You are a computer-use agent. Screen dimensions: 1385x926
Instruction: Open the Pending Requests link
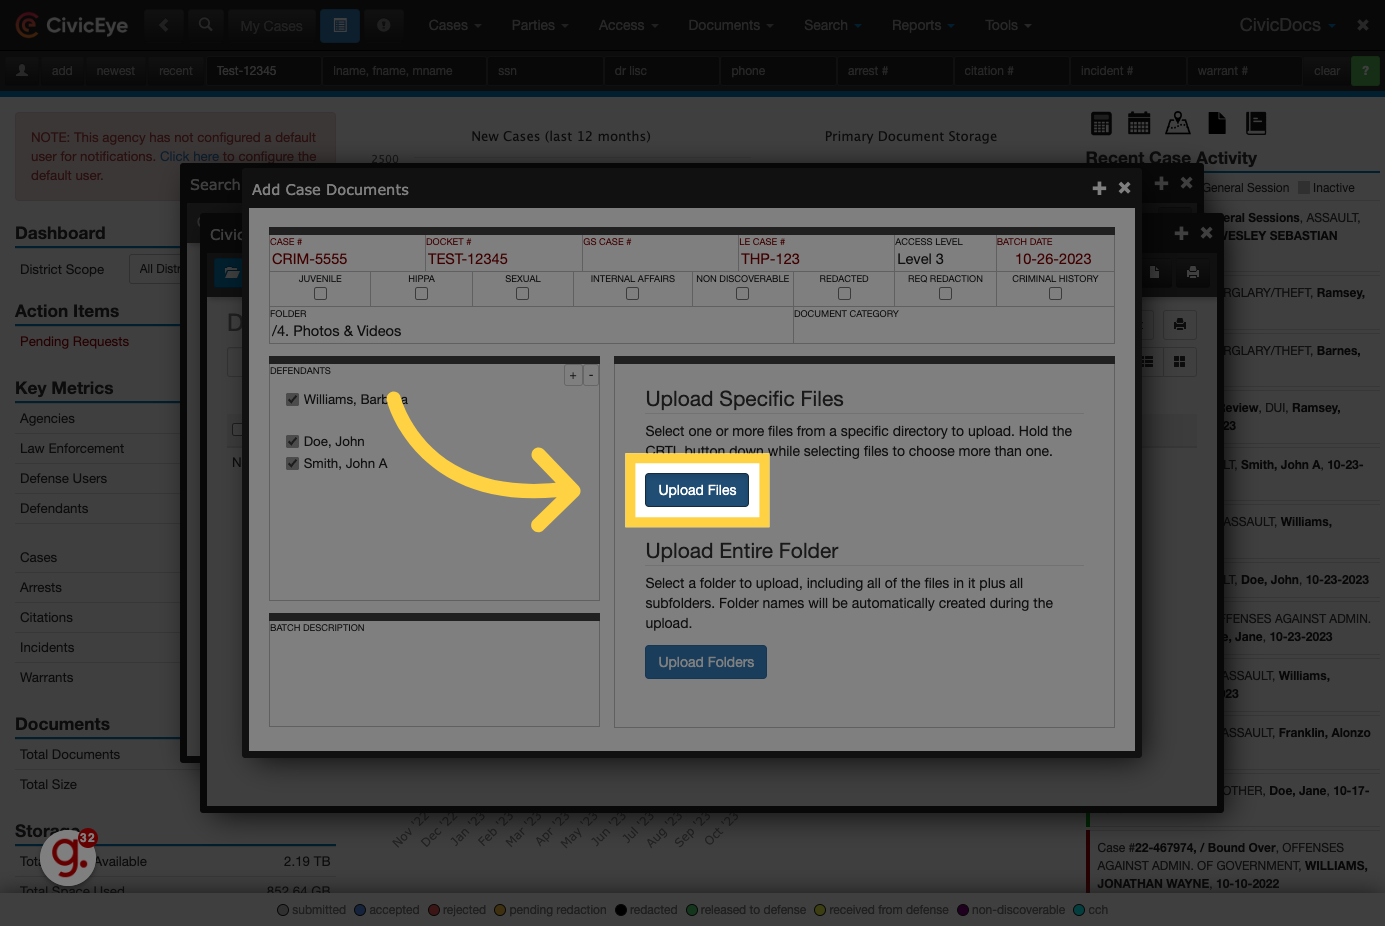tap(74, 341)
